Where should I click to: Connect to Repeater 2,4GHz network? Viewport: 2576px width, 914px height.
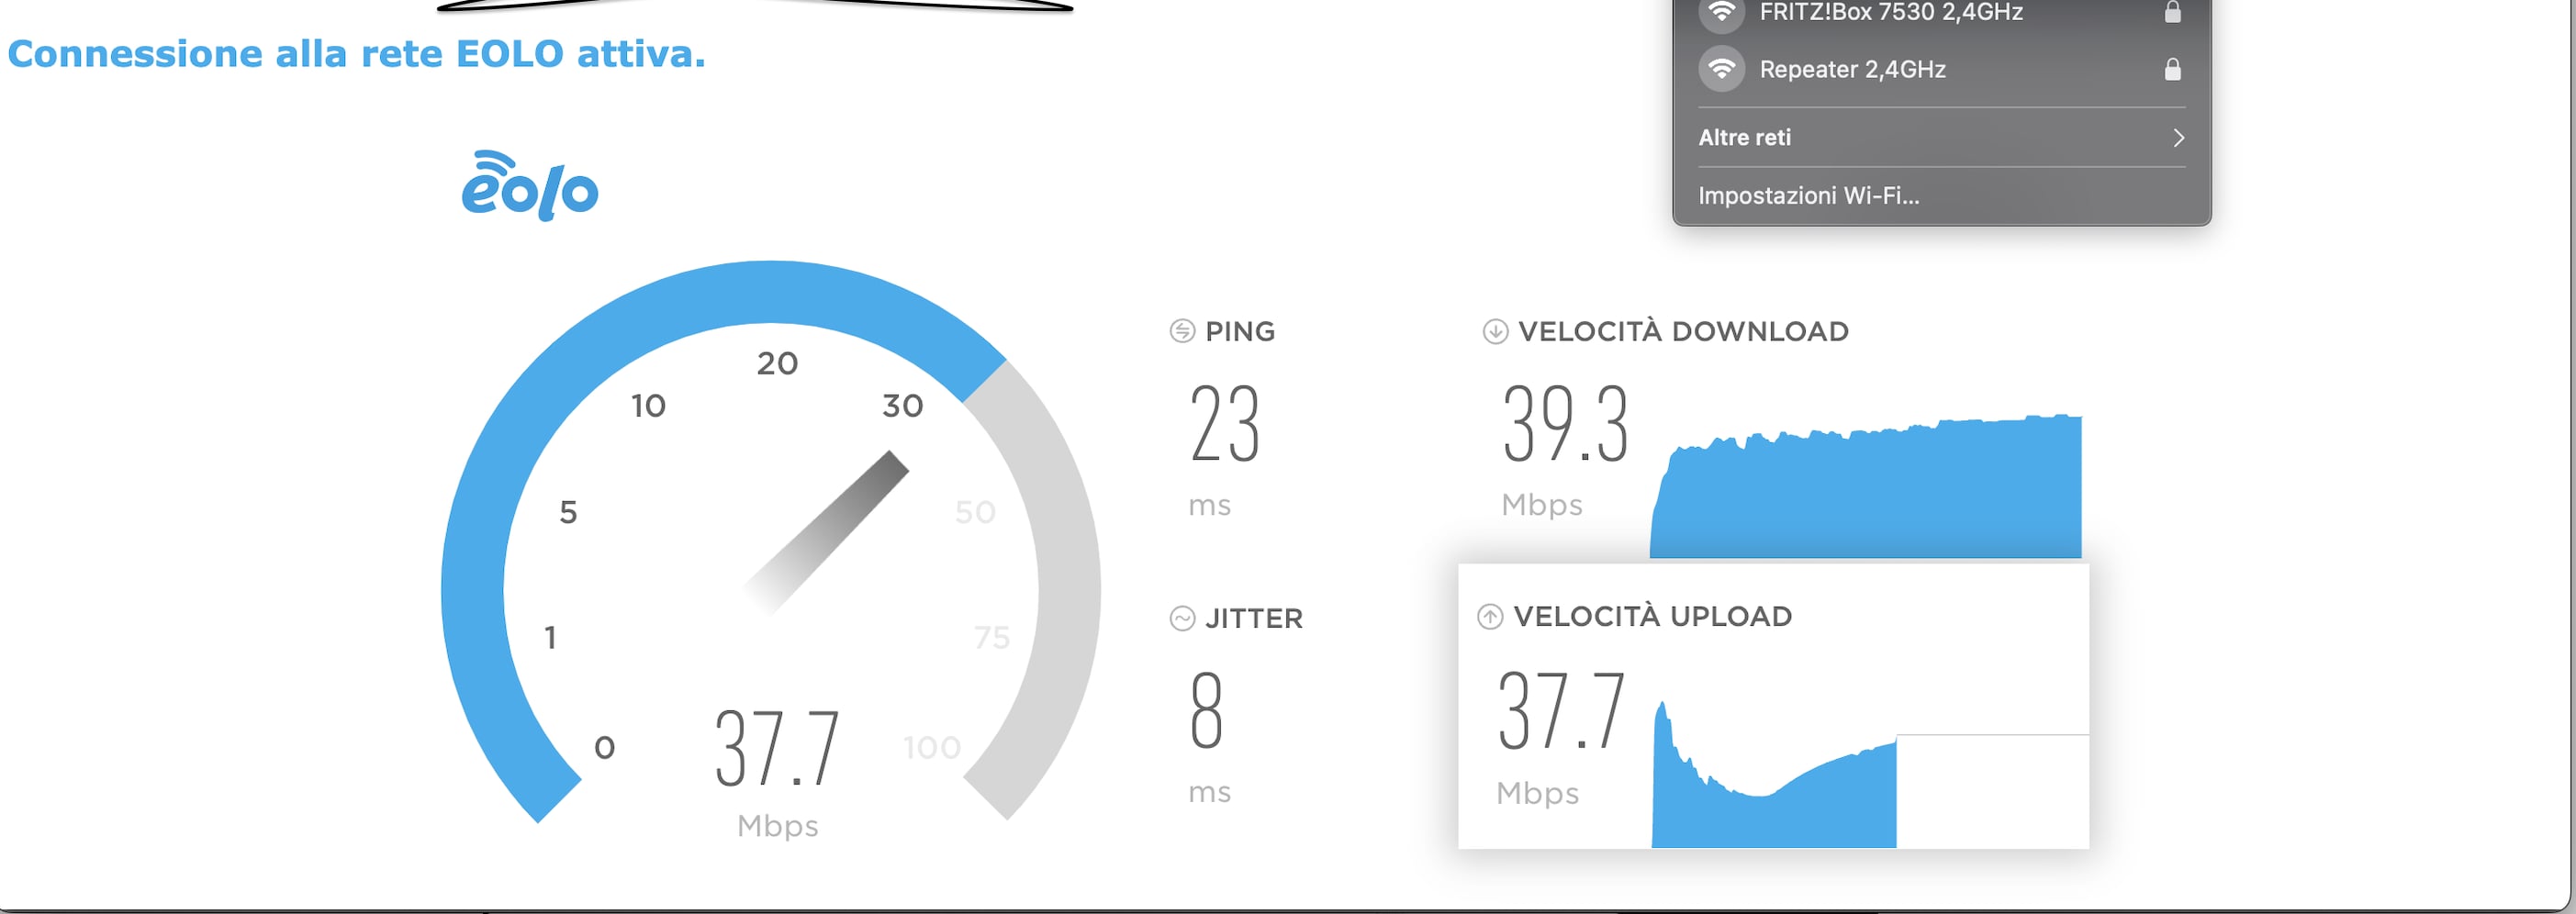(x=1941, y=69)
